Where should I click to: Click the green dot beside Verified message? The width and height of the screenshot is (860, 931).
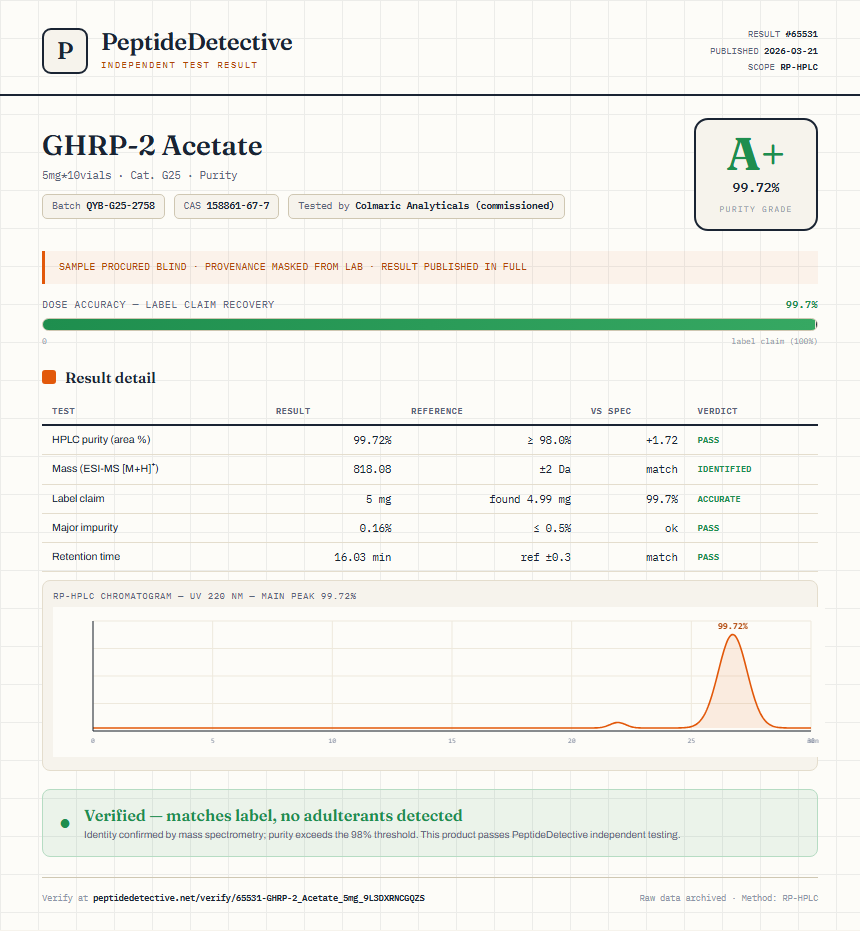[x=65, y=824]
